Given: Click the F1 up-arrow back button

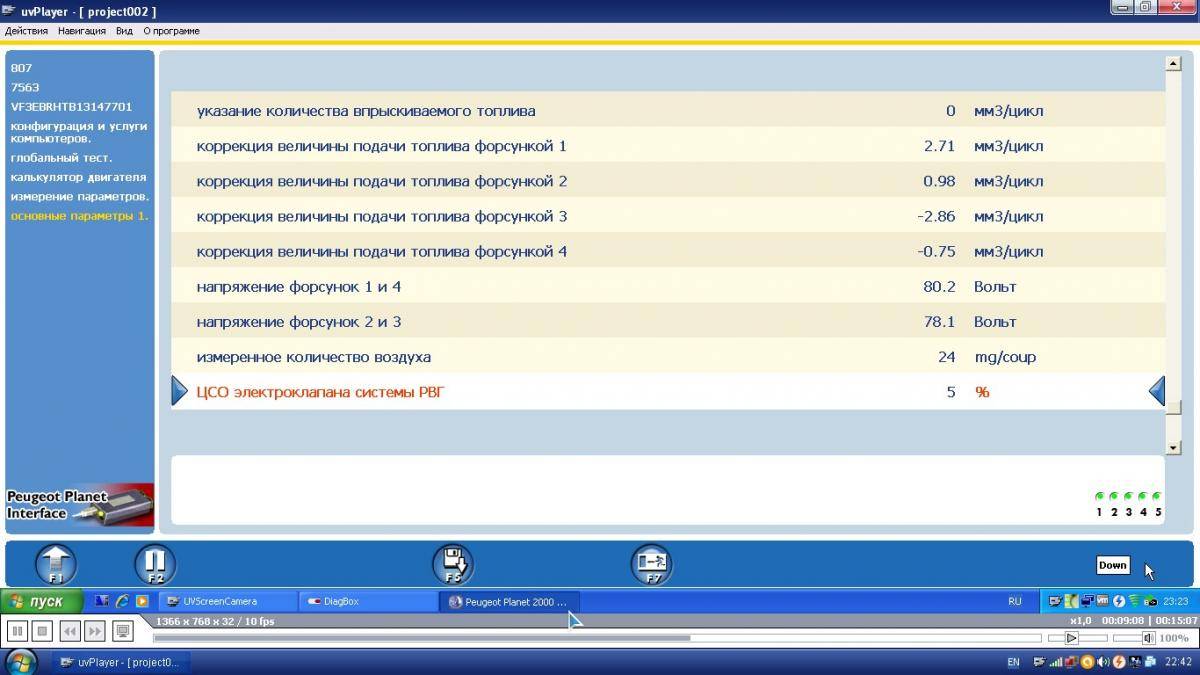Looking at the screenshot, I should 56,564.
